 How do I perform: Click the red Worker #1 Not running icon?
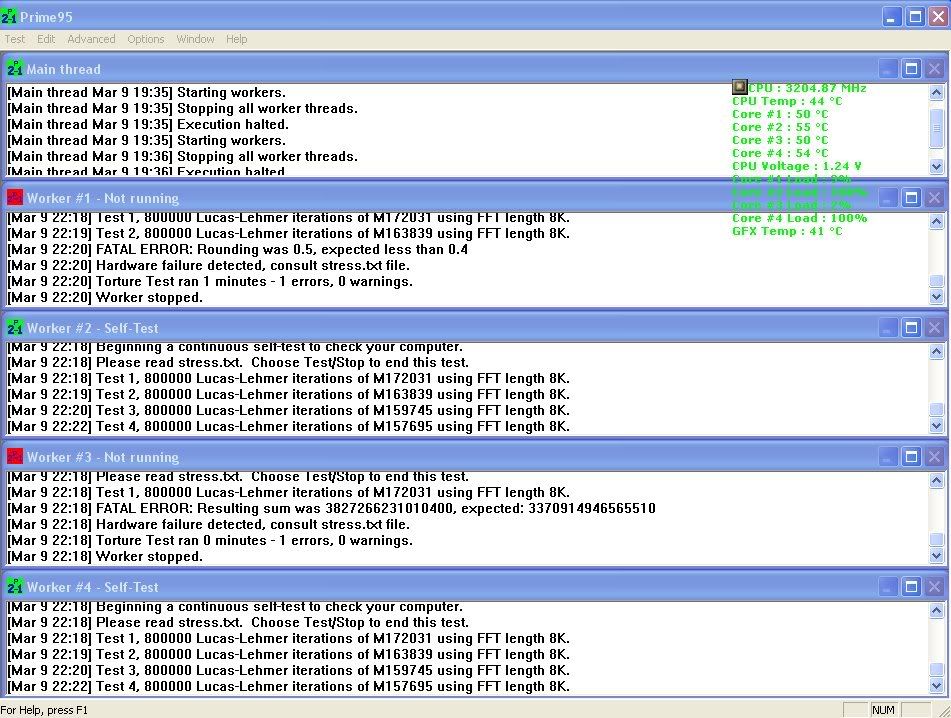coord(15,198)
